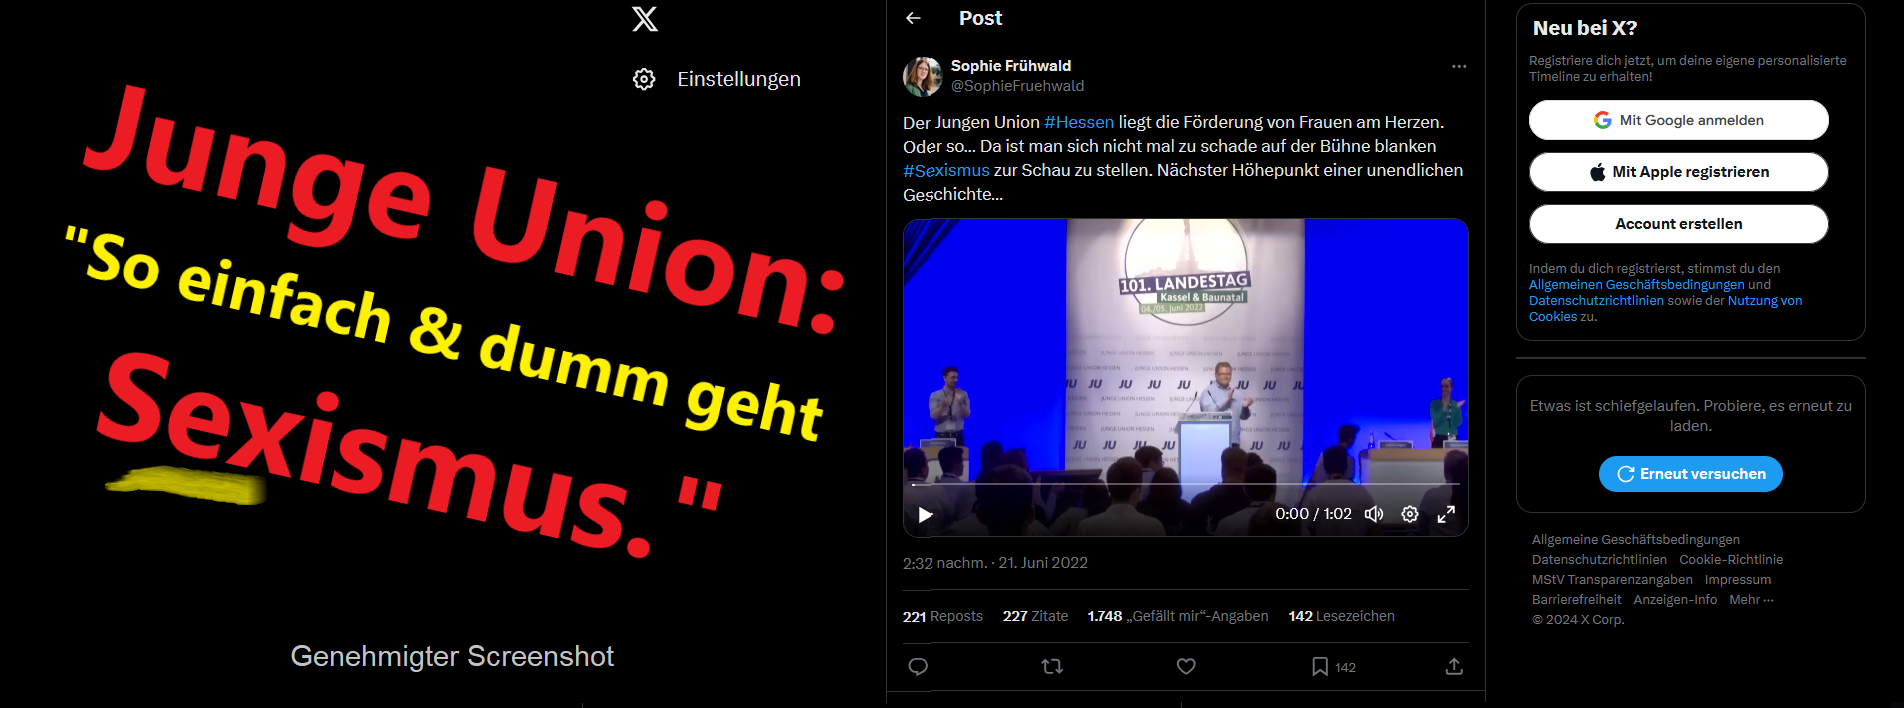The width and height of the screenshot is (1904, 708).
Task: Open the three-dot post options menu
Action: [1459, 66]
